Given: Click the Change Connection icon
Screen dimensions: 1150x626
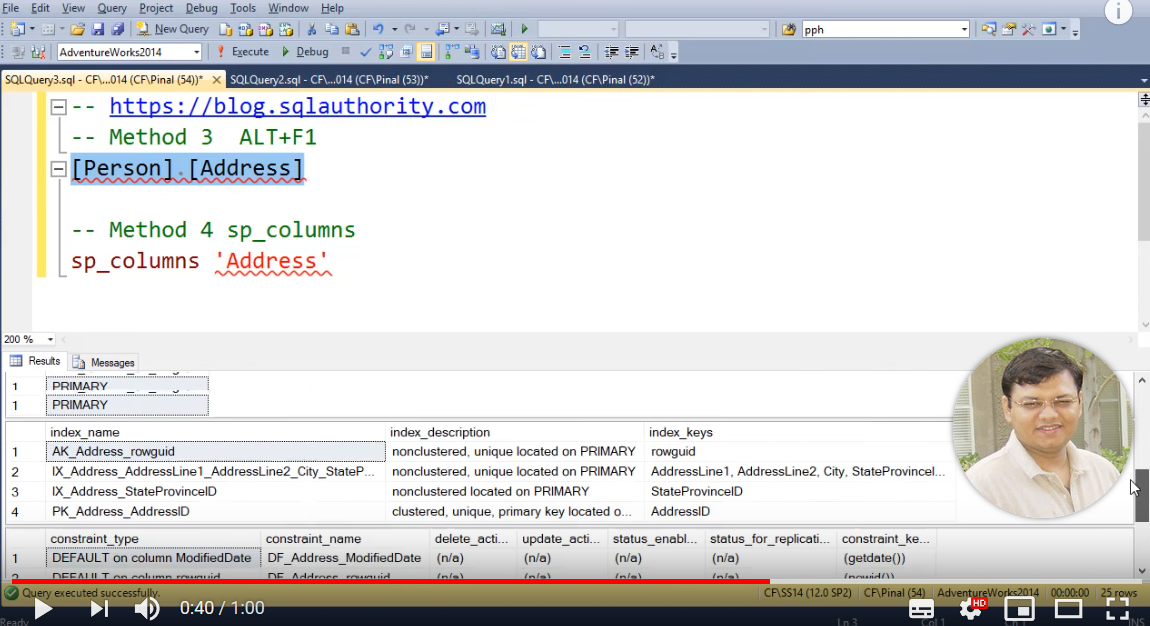Looking at the screenshot, I should tap(38, 52).
